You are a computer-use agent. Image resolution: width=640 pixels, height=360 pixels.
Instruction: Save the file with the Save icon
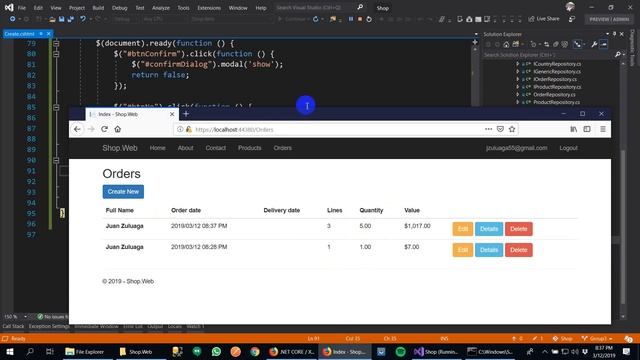point(62,19)
